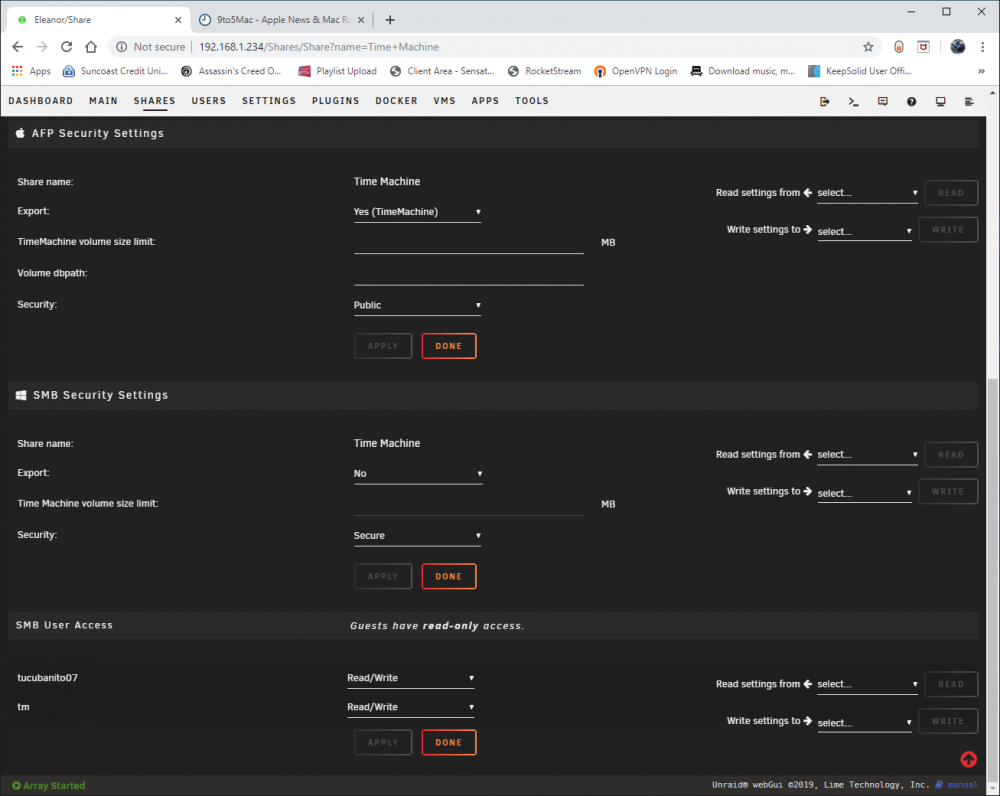Open tucubanito07 access dropdown
Viewport: 1000px width, 796px height.
pos(411,678)
